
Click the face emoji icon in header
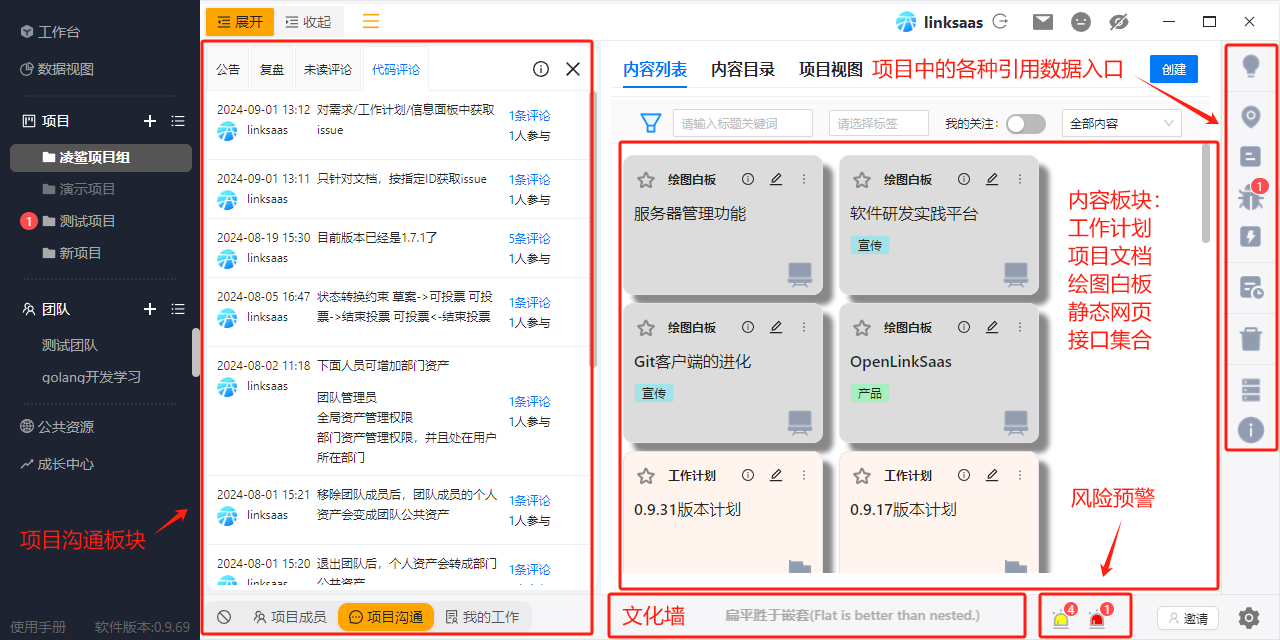tap(1081, 21)
